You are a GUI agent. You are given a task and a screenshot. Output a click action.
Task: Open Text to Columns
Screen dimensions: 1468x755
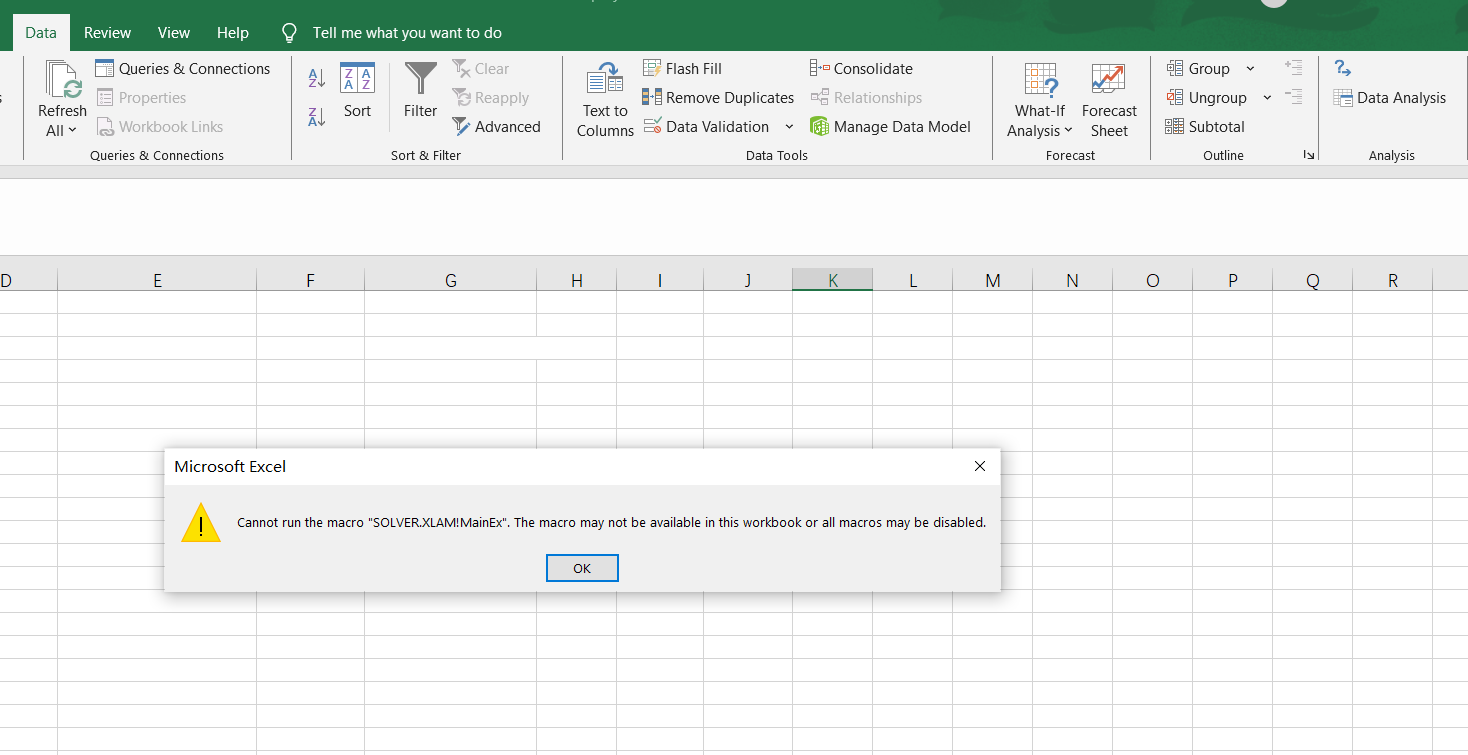coord(604,95)
